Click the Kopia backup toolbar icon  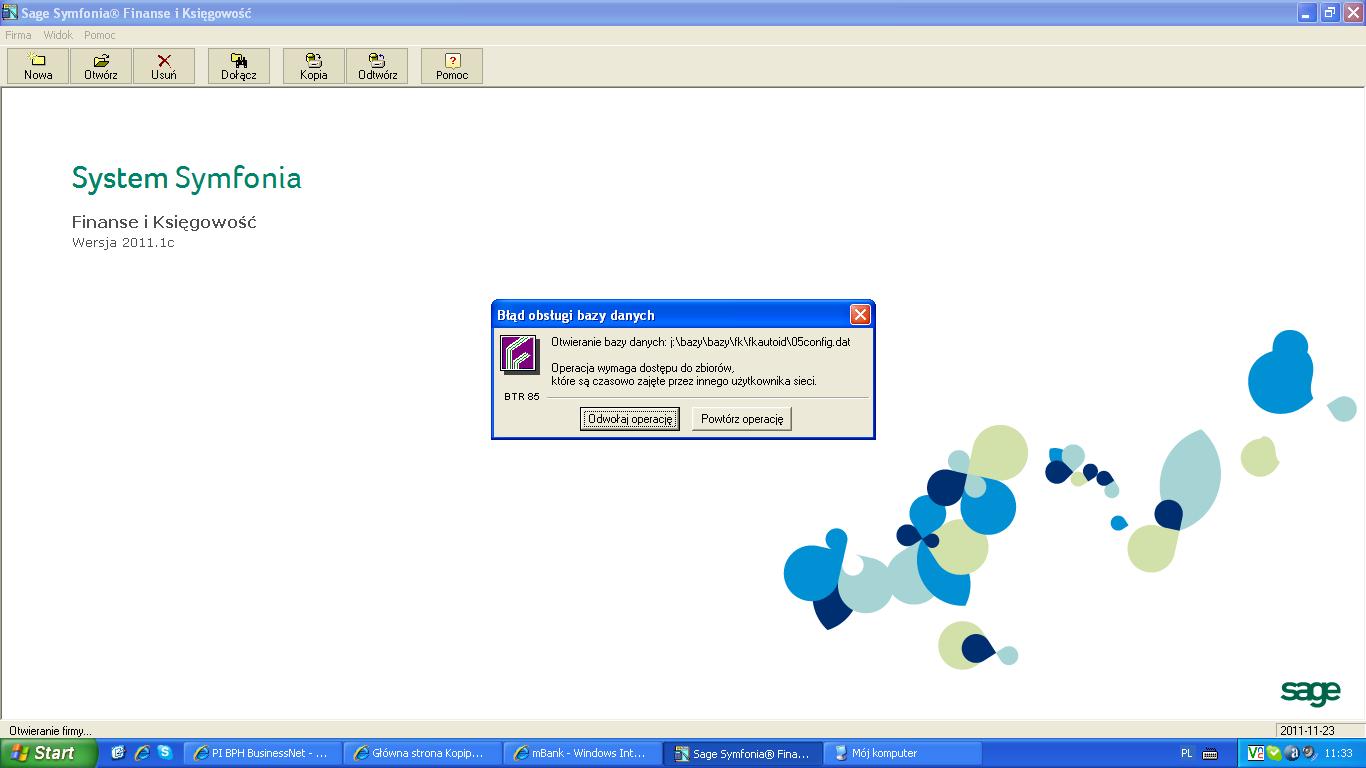314,66
